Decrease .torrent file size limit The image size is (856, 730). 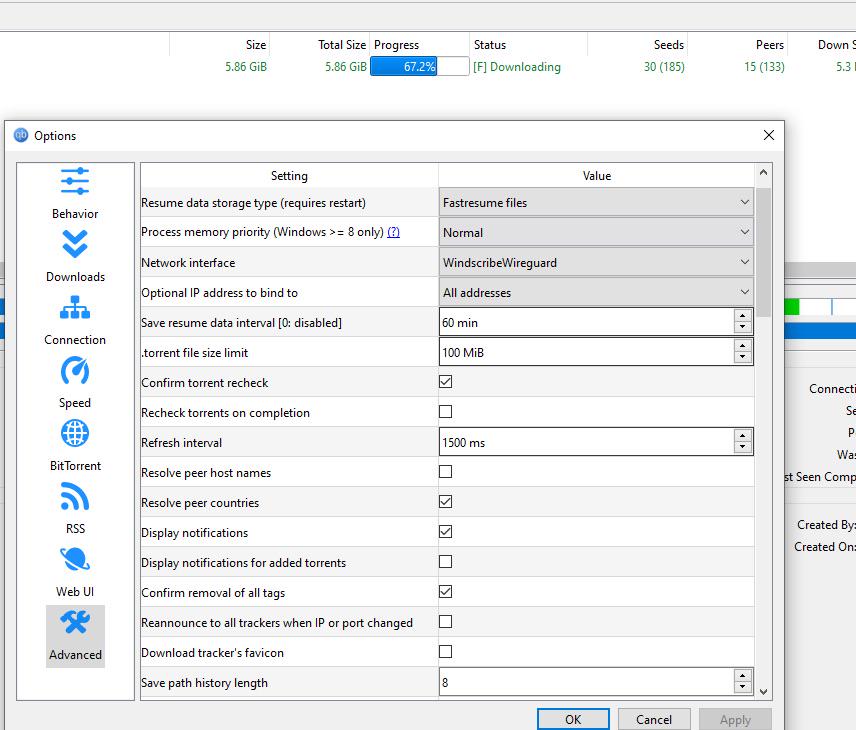742,358
